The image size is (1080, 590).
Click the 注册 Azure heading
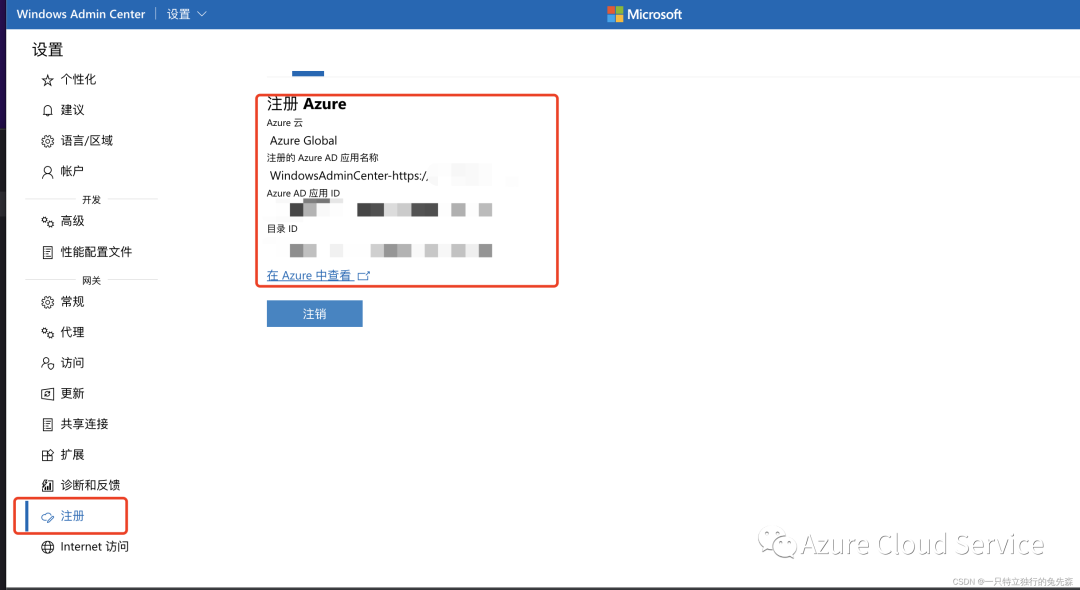click(307, 104)
